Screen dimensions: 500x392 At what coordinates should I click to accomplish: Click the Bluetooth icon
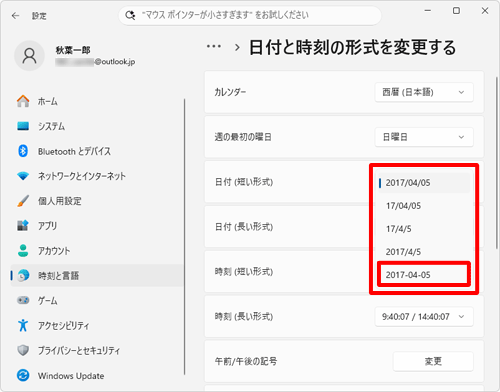pos(23,151)
